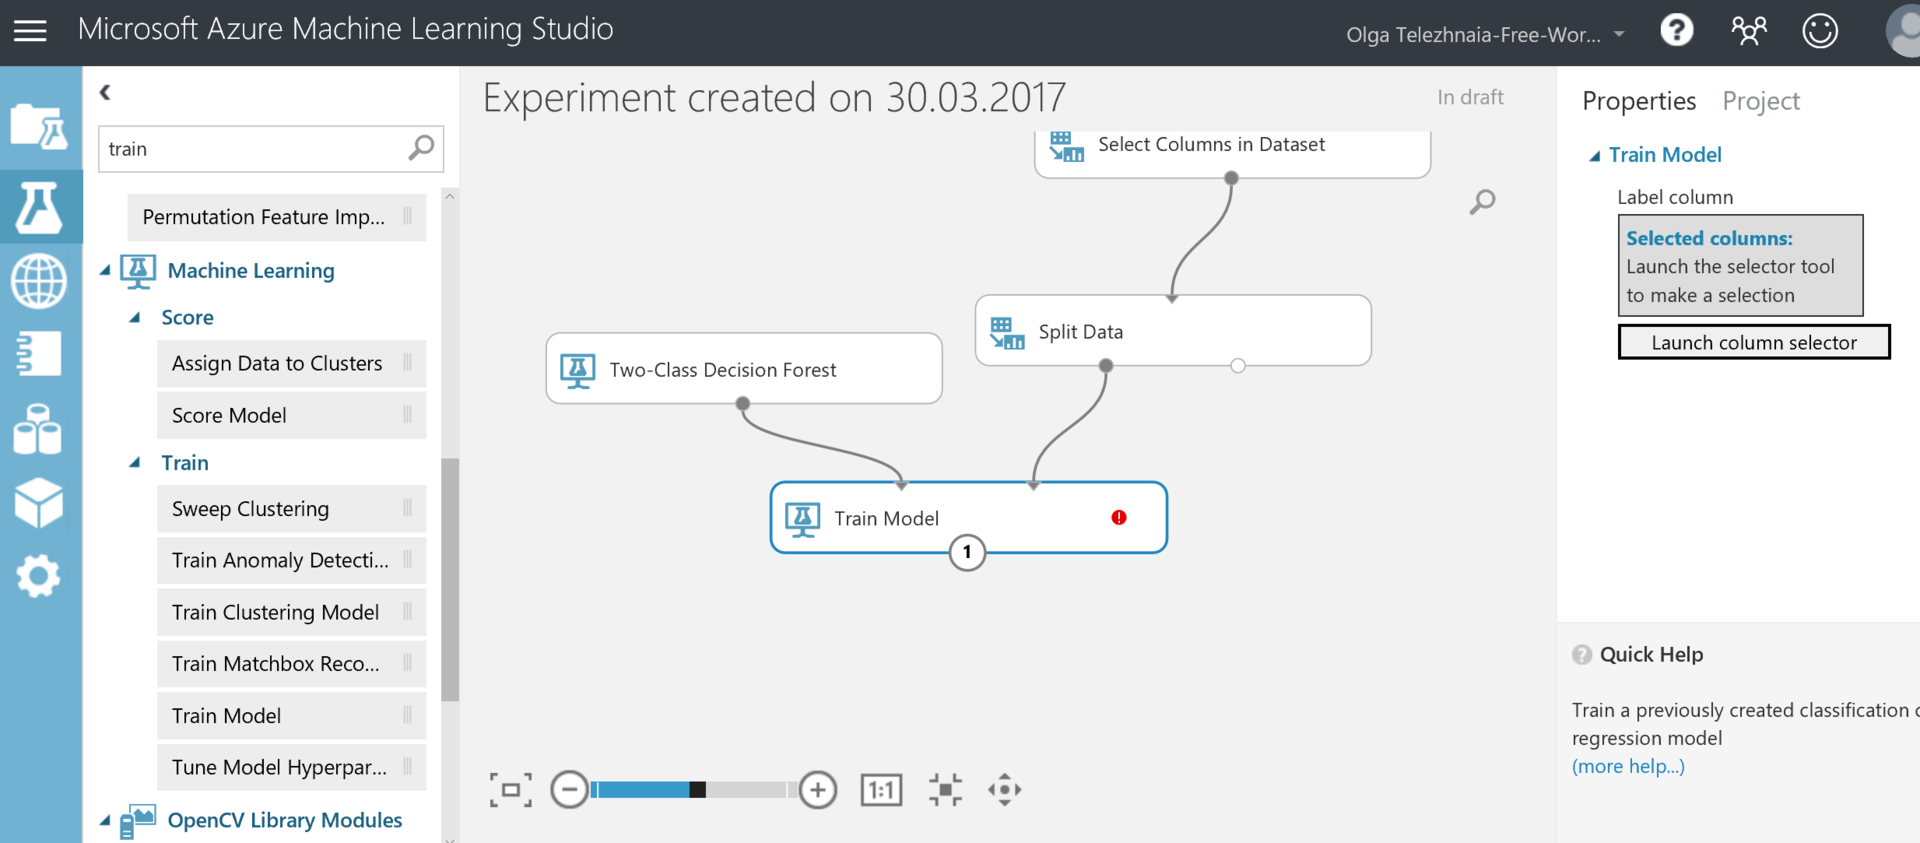
Task: Click the pan canvas control icon
Action: click(1005, 790)
